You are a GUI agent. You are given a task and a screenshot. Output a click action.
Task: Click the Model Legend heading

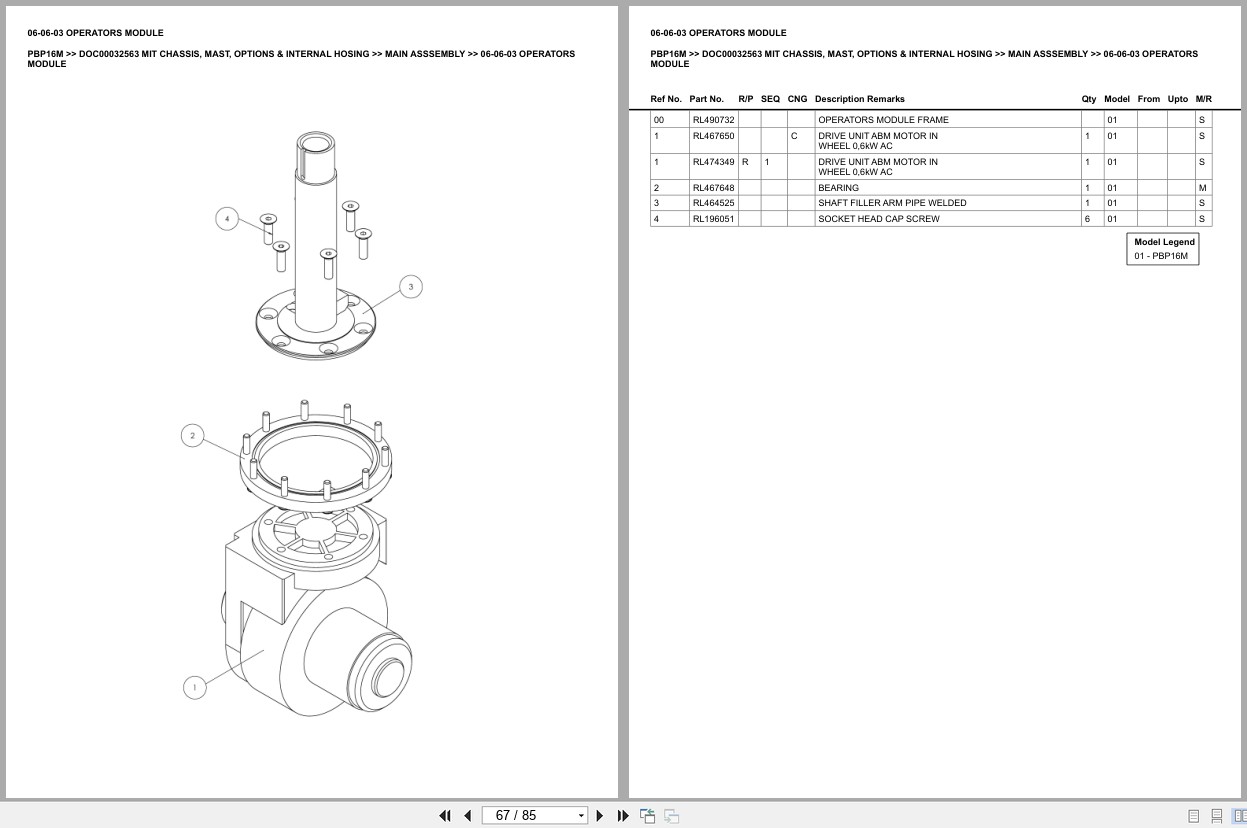(x=1164, y=242)
